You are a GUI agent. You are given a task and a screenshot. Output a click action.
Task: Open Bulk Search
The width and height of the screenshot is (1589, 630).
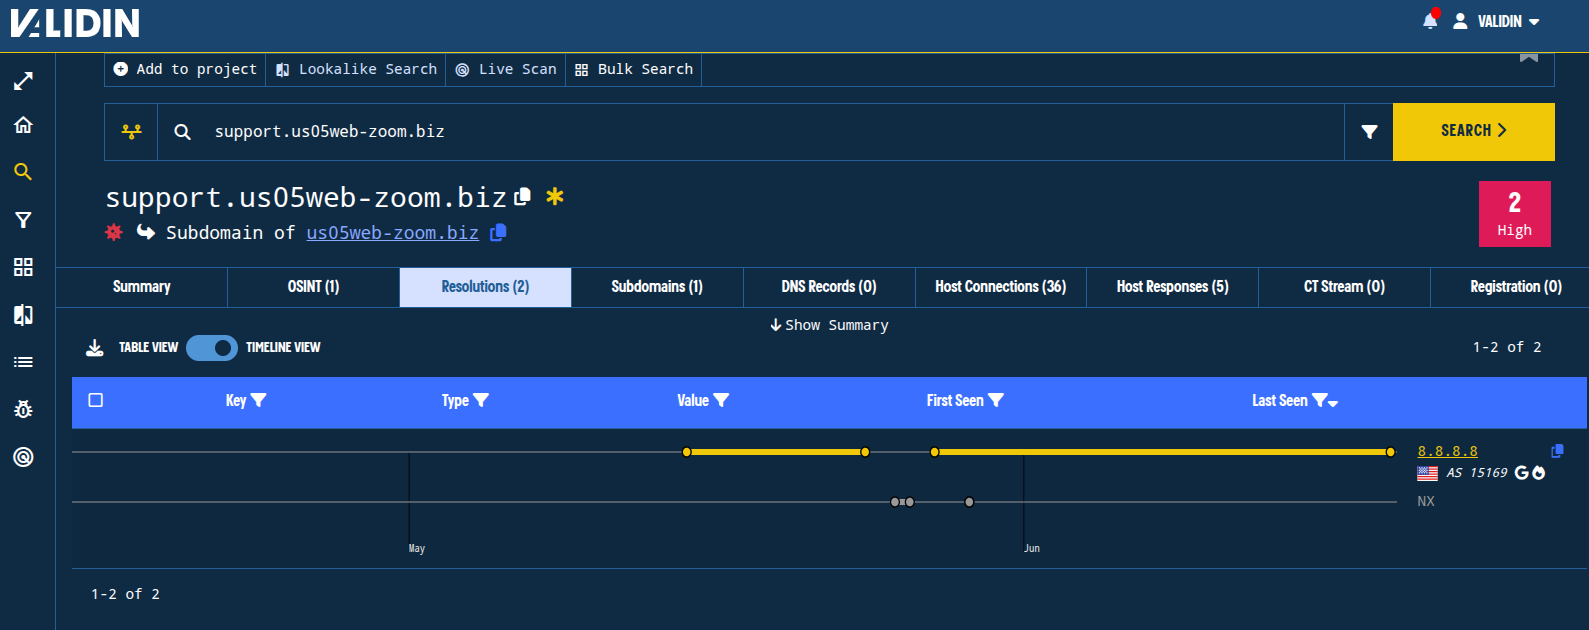pyautogui.click(x=634, y=69)
